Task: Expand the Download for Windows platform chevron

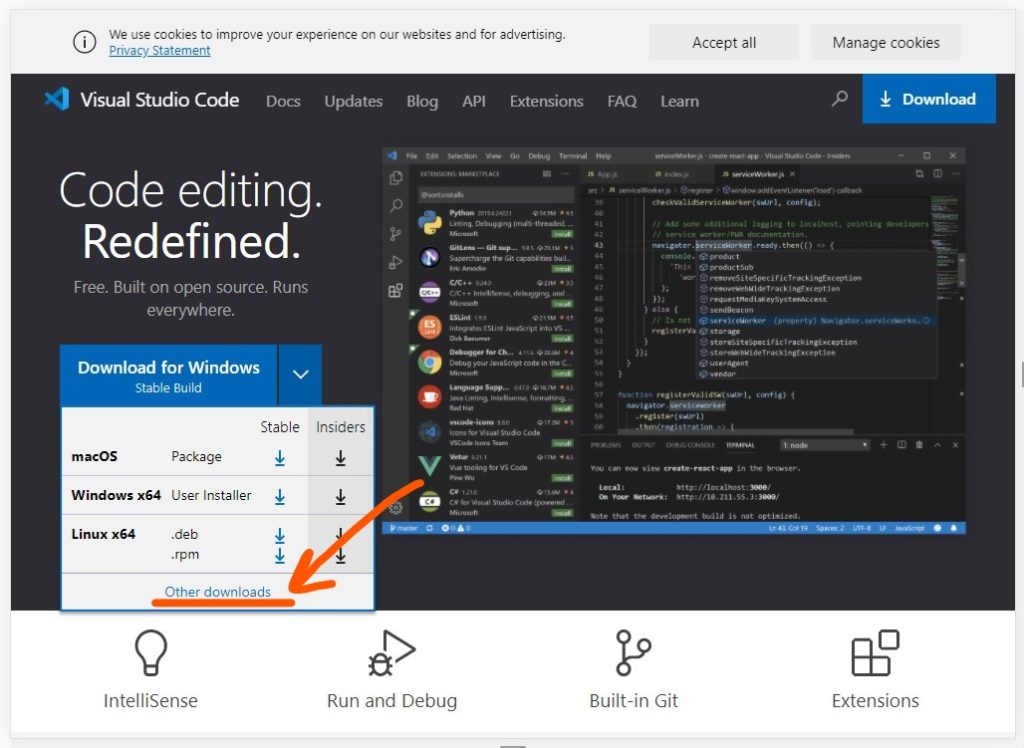Action: point(299,375)
